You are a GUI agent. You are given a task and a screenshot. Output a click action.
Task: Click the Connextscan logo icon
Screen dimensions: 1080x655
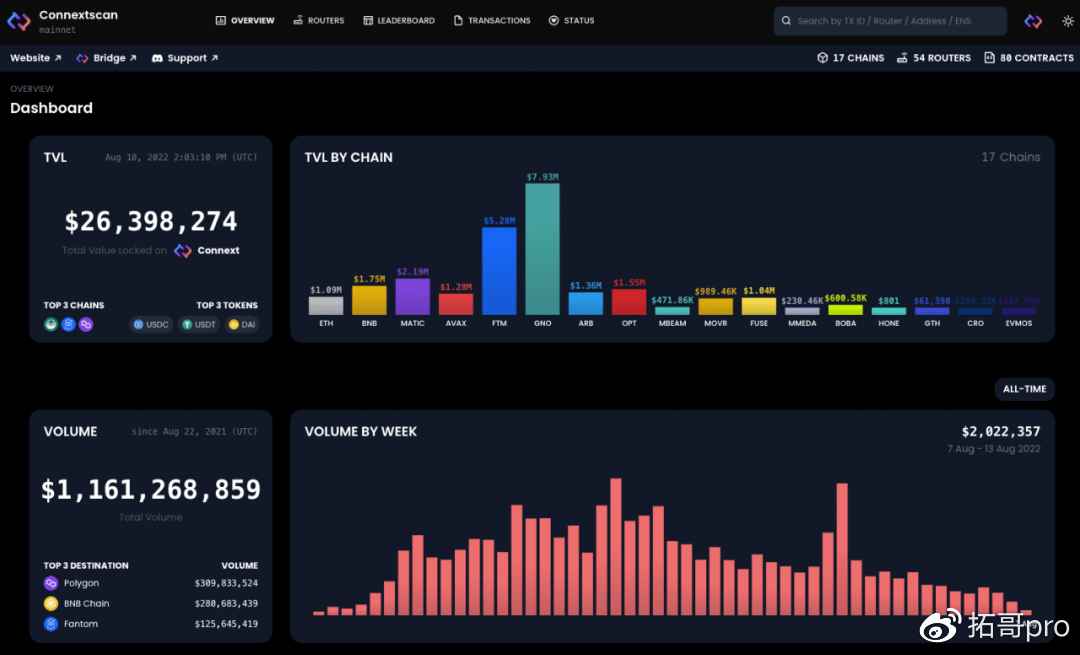[x=19, y=21]
